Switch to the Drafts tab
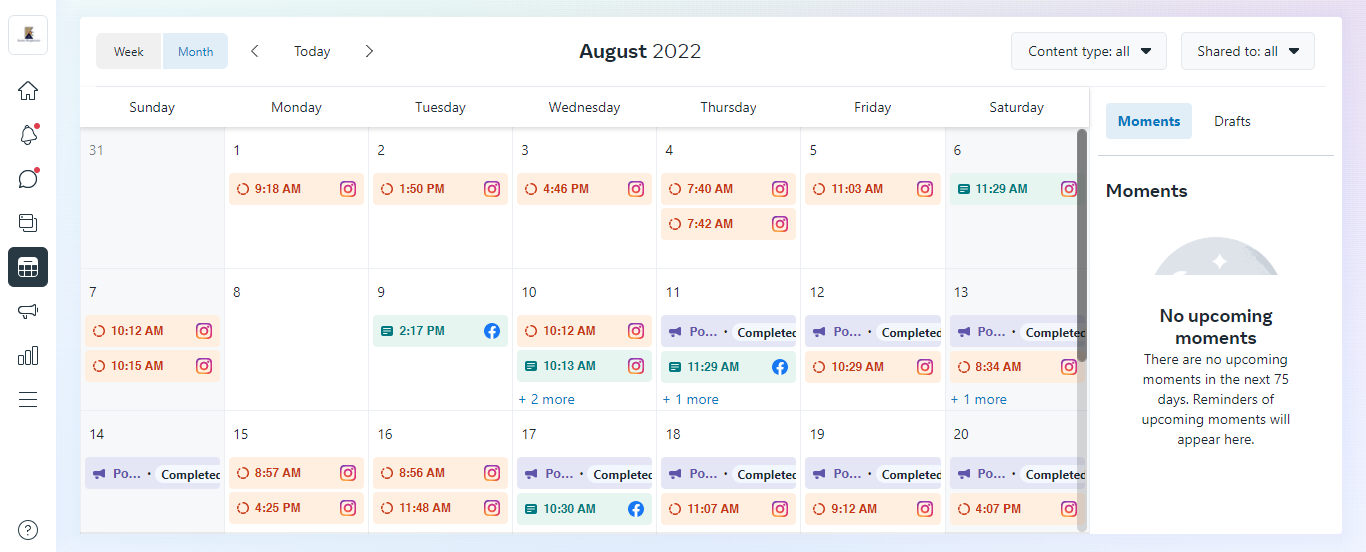 tap(1232, 121)
